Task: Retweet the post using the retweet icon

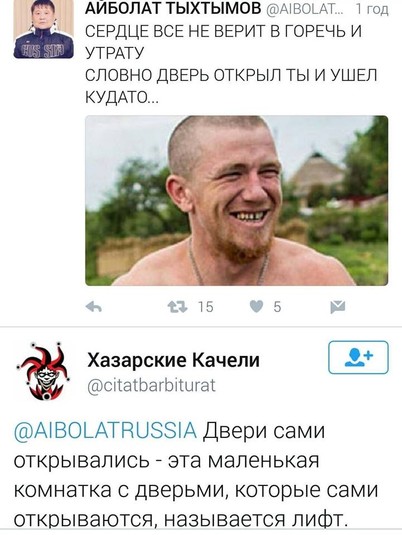Action: tap(177, 307)
